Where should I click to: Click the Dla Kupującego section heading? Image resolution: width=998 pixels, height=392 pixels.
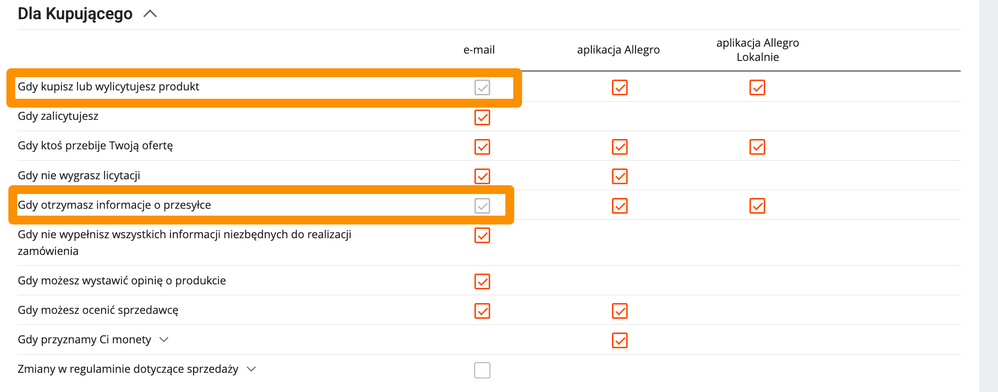tap(75, 14)
